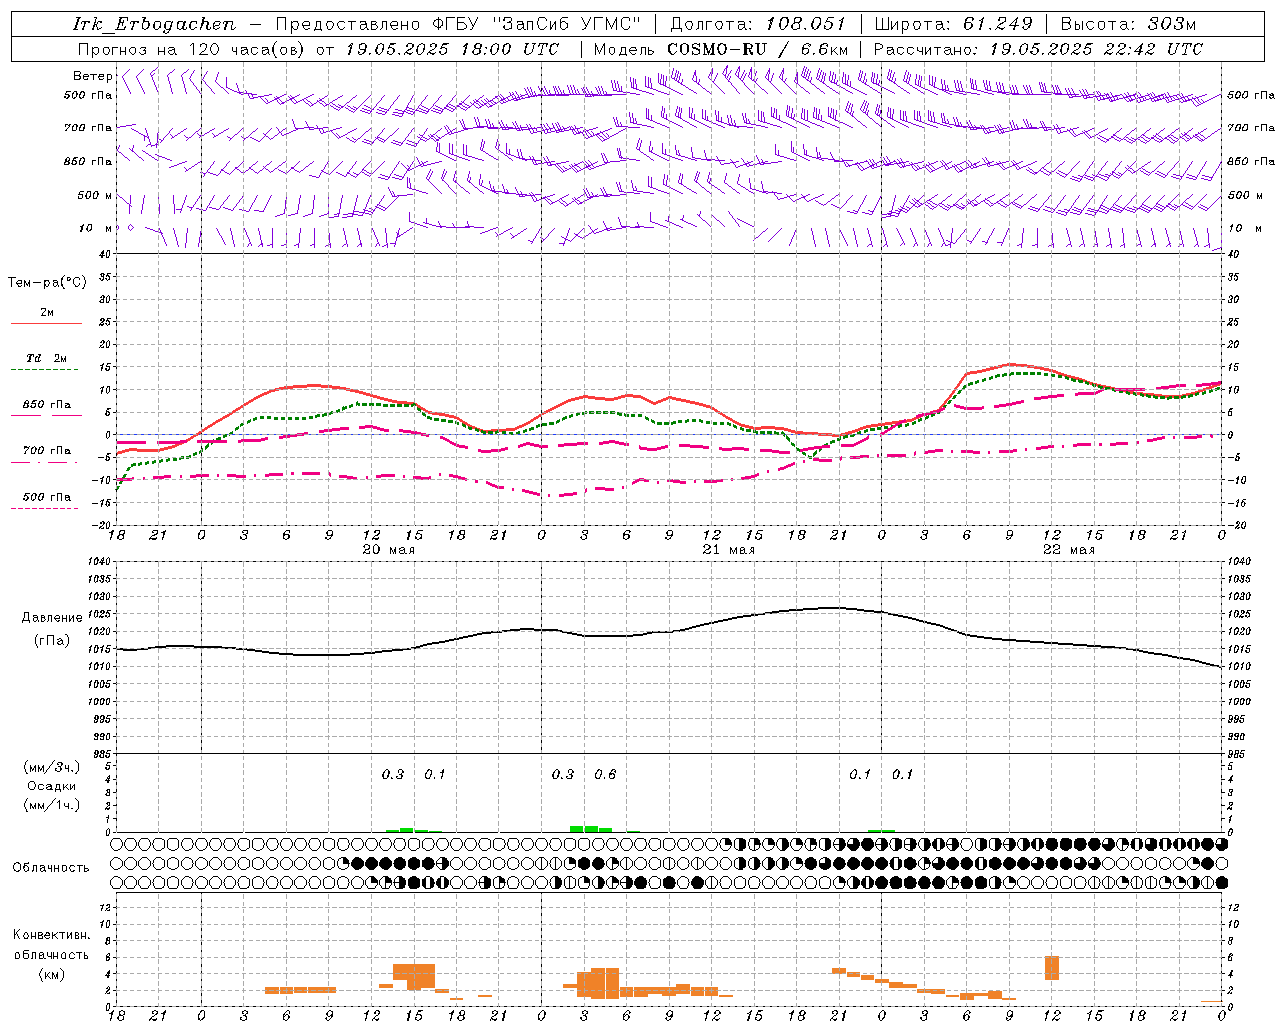Click the 20 мая date label
This screenshot has height=1024, width=1280.
[388, 550]
